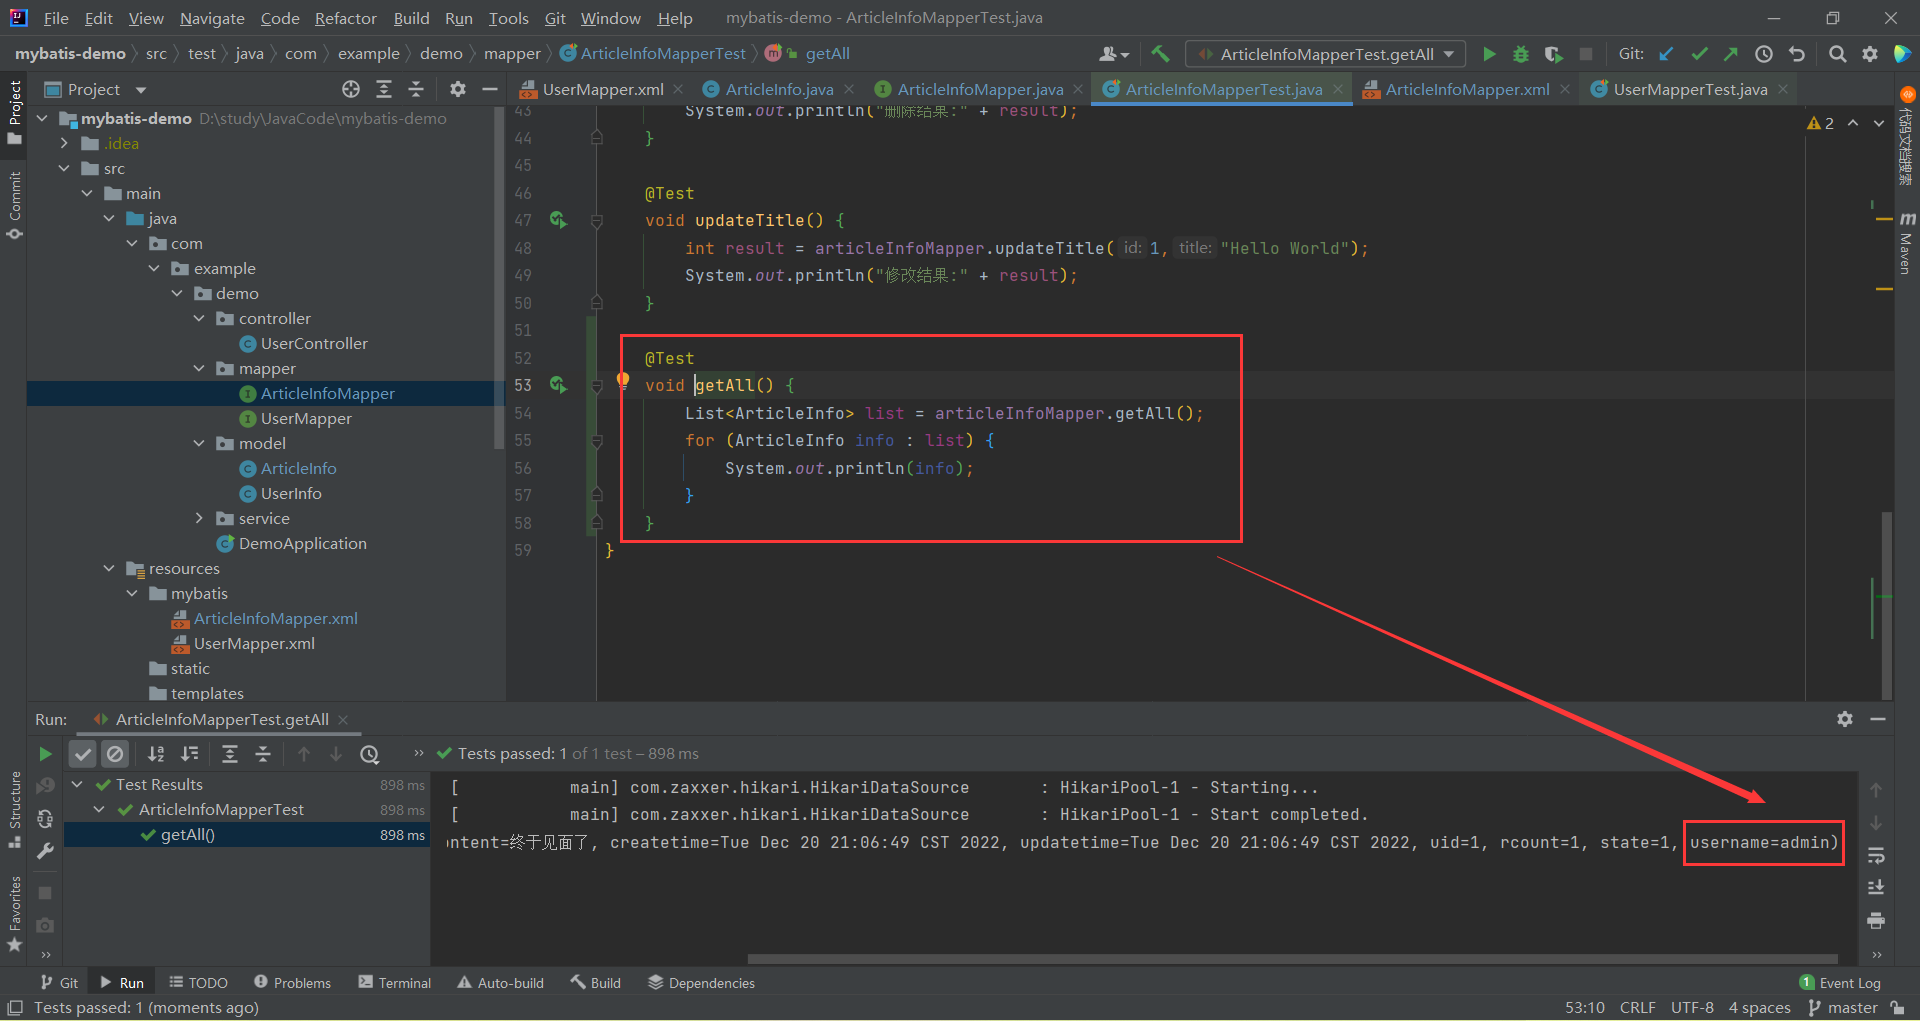
Task: Switch to ArticleInfoMapper.xml editor tab
Action: pos(1467,89)
